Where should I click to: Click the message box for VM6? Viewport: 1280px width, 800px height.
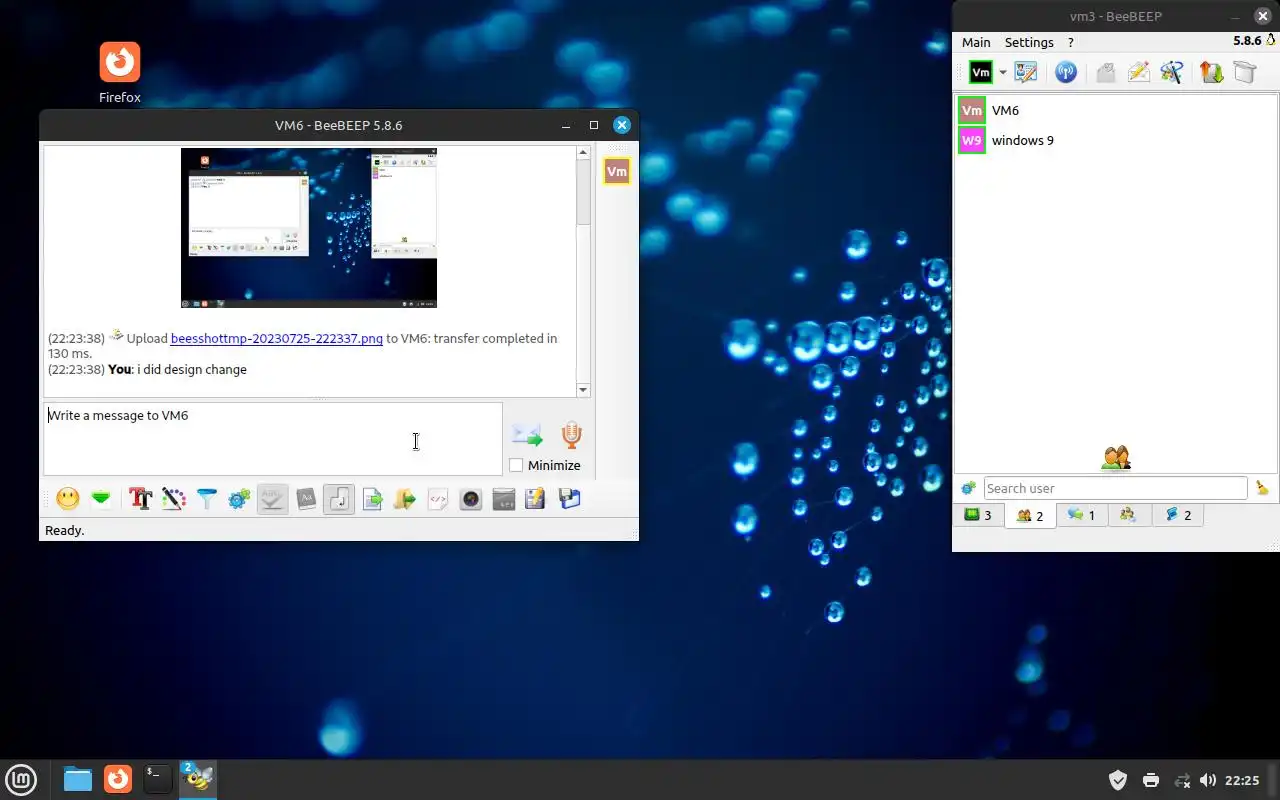(x=272, y=438)
